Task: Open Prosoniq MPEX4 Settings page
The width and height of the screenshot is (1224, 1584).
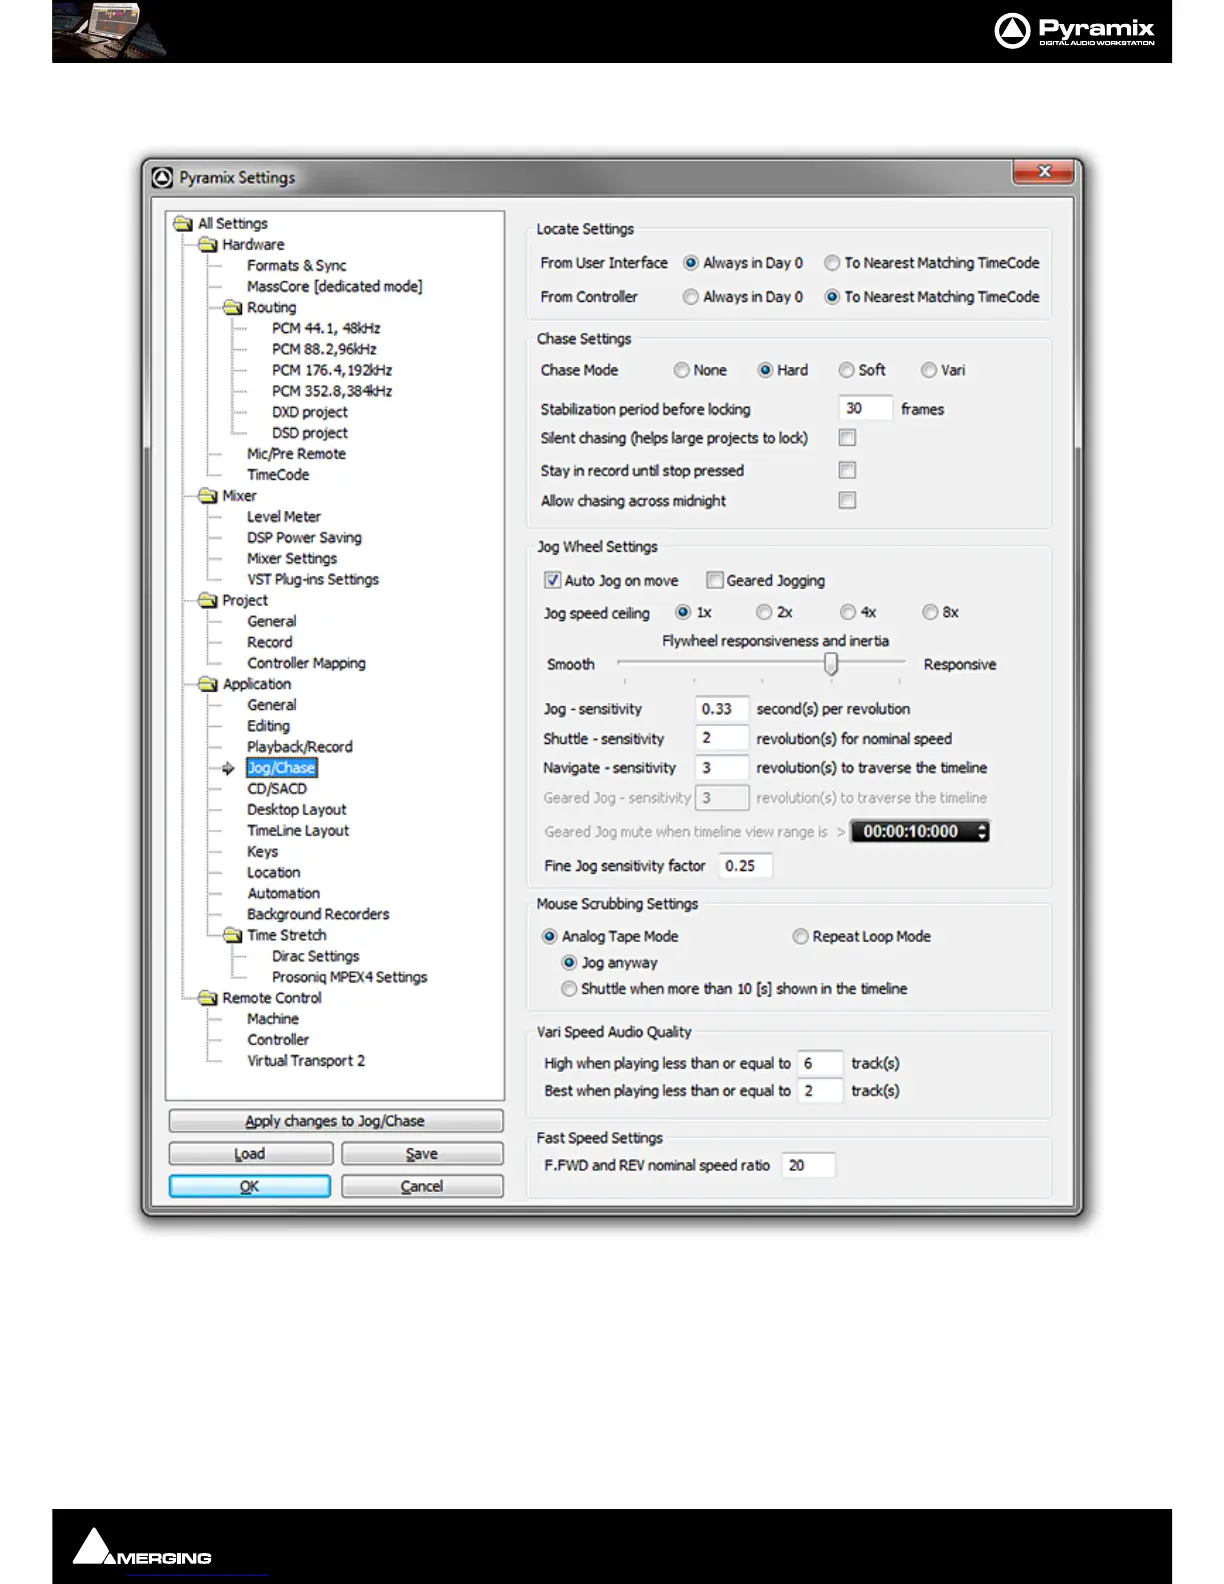Action: click(x=350, y=977)
